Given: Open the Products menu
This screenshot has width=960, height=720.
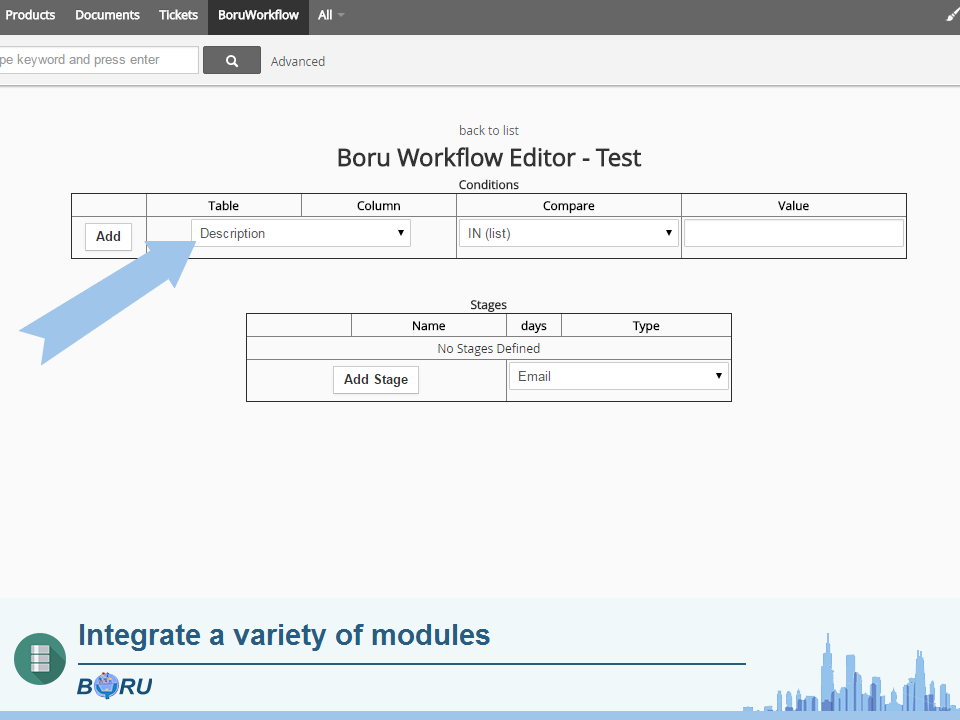Looking at the screenshot, I should (30, 15).
